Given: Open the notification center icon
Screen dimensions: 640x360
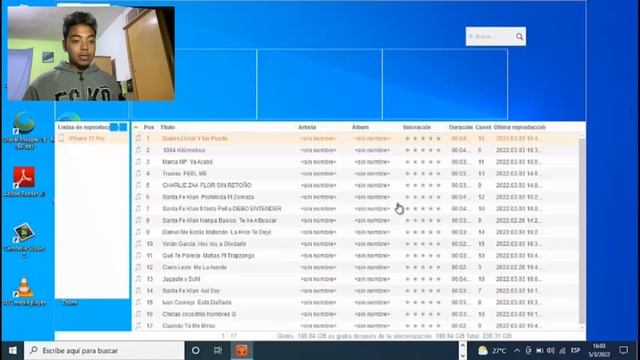Looking at the screenshot, I should [x=623, y=351].
